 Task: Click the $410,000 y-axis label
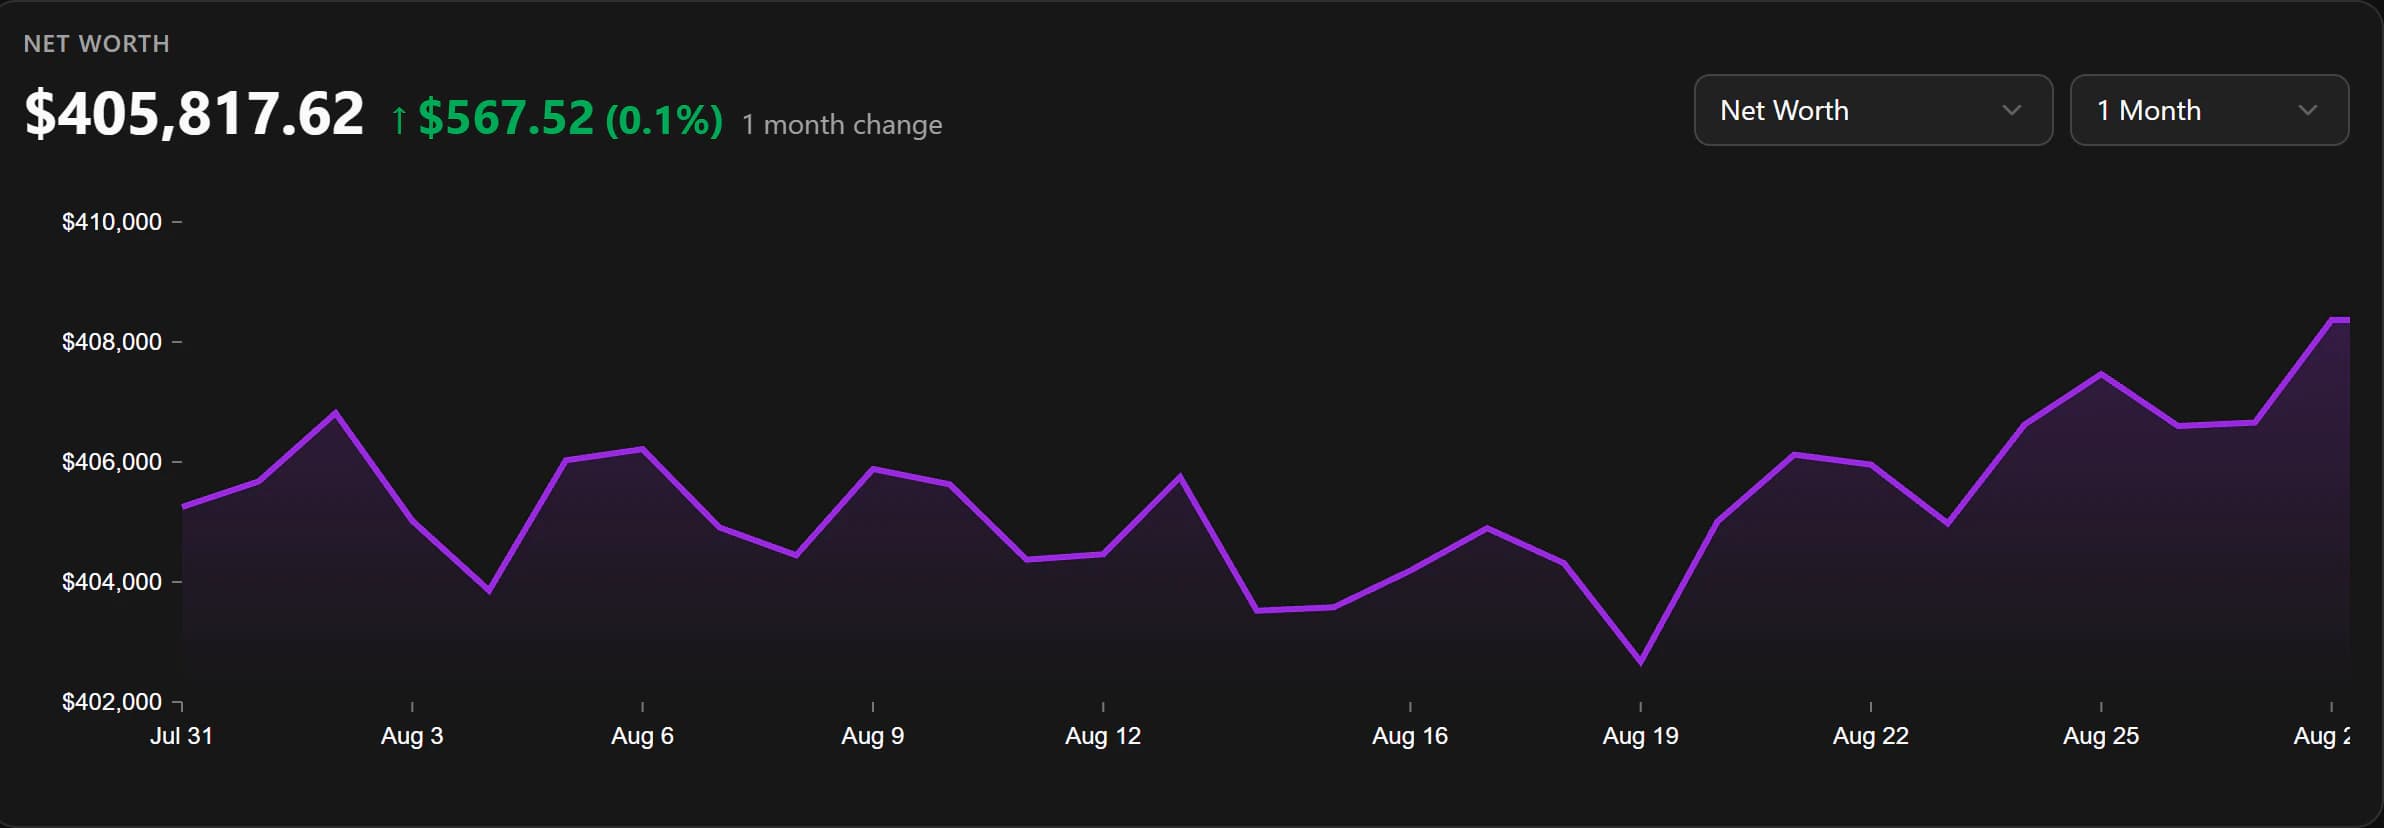click(x=112, y=222)
